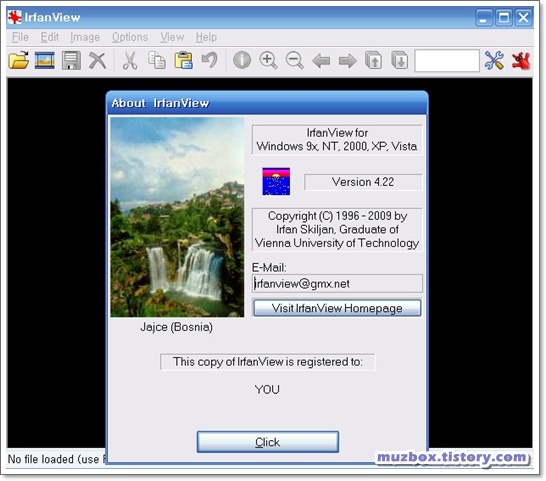Delete file with the X toolbar icon
This screenshot has width=546, height=481.
[97, 60]
